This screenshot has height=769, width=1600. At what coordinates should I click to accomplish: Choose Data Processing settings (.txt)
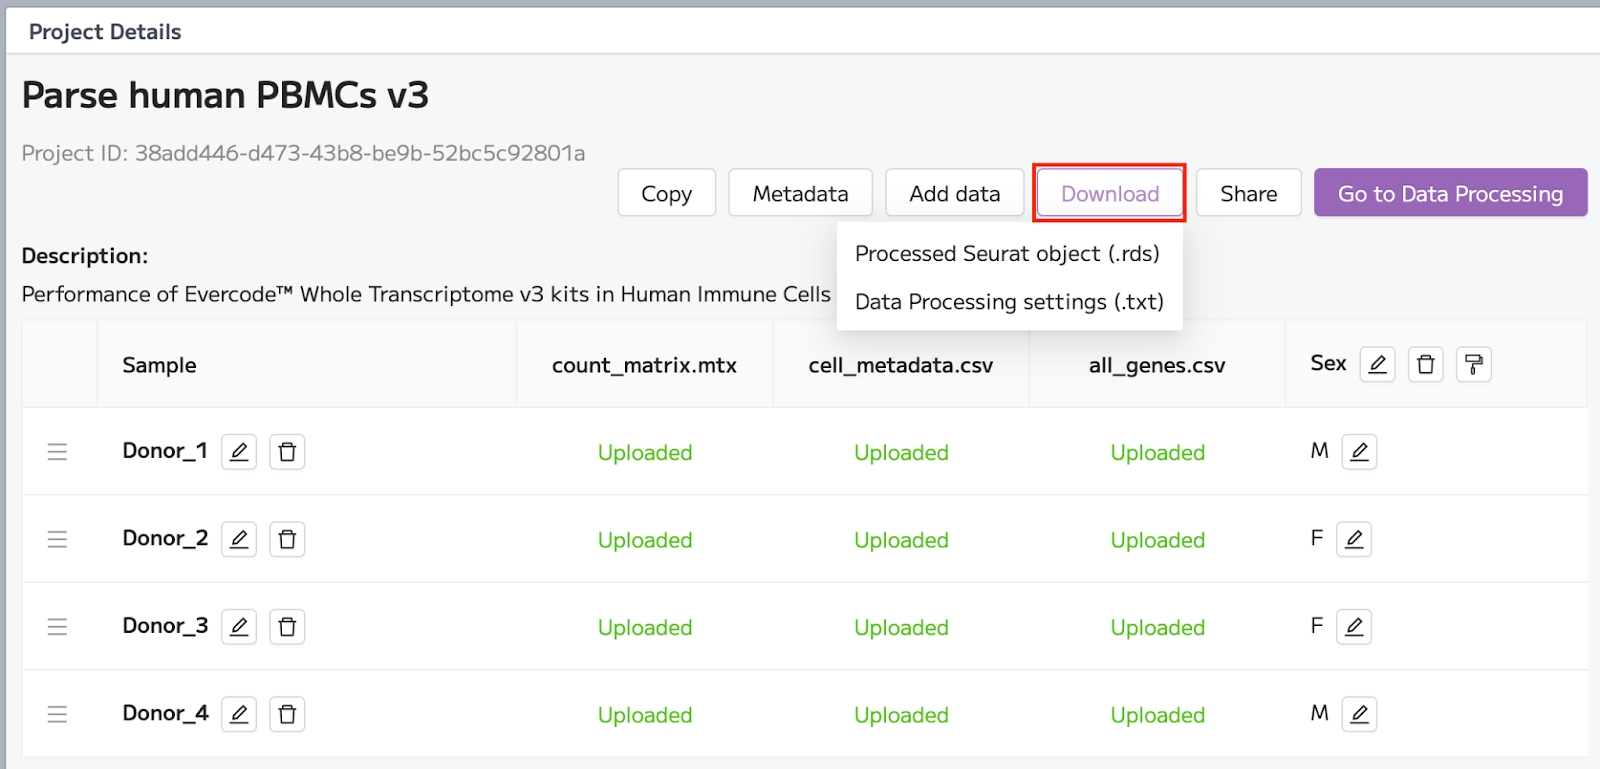coord(1008,302)
